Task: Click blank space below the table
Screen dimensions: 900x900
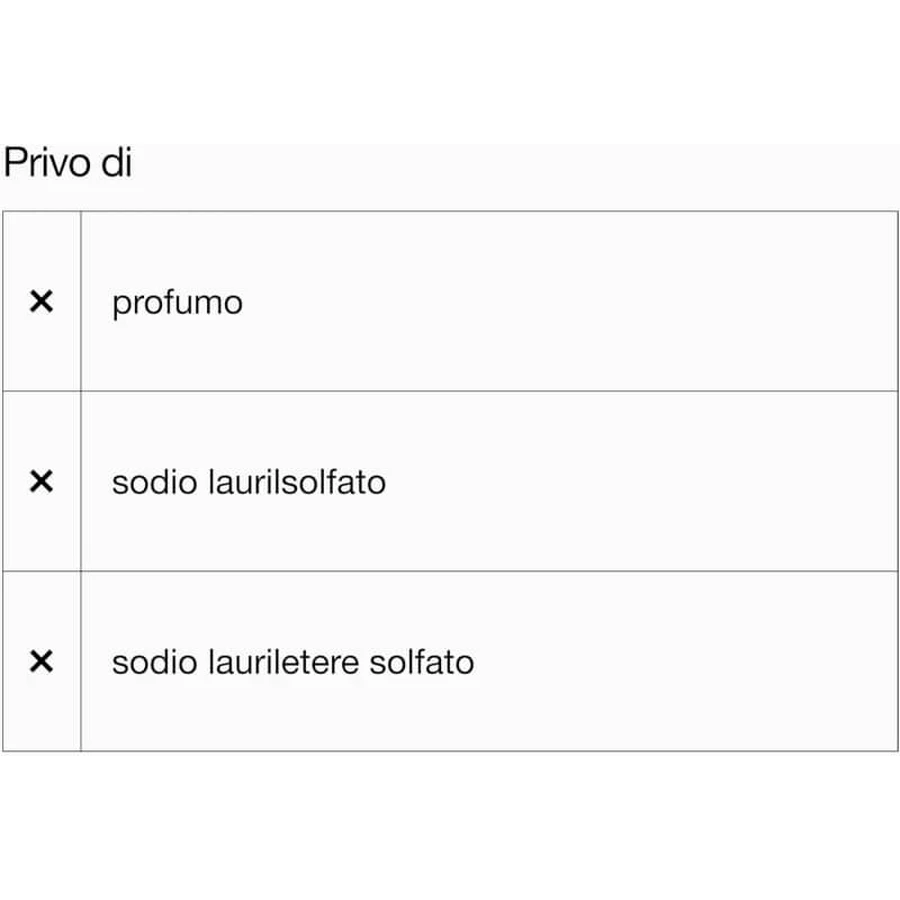Action: click(450, 827)
